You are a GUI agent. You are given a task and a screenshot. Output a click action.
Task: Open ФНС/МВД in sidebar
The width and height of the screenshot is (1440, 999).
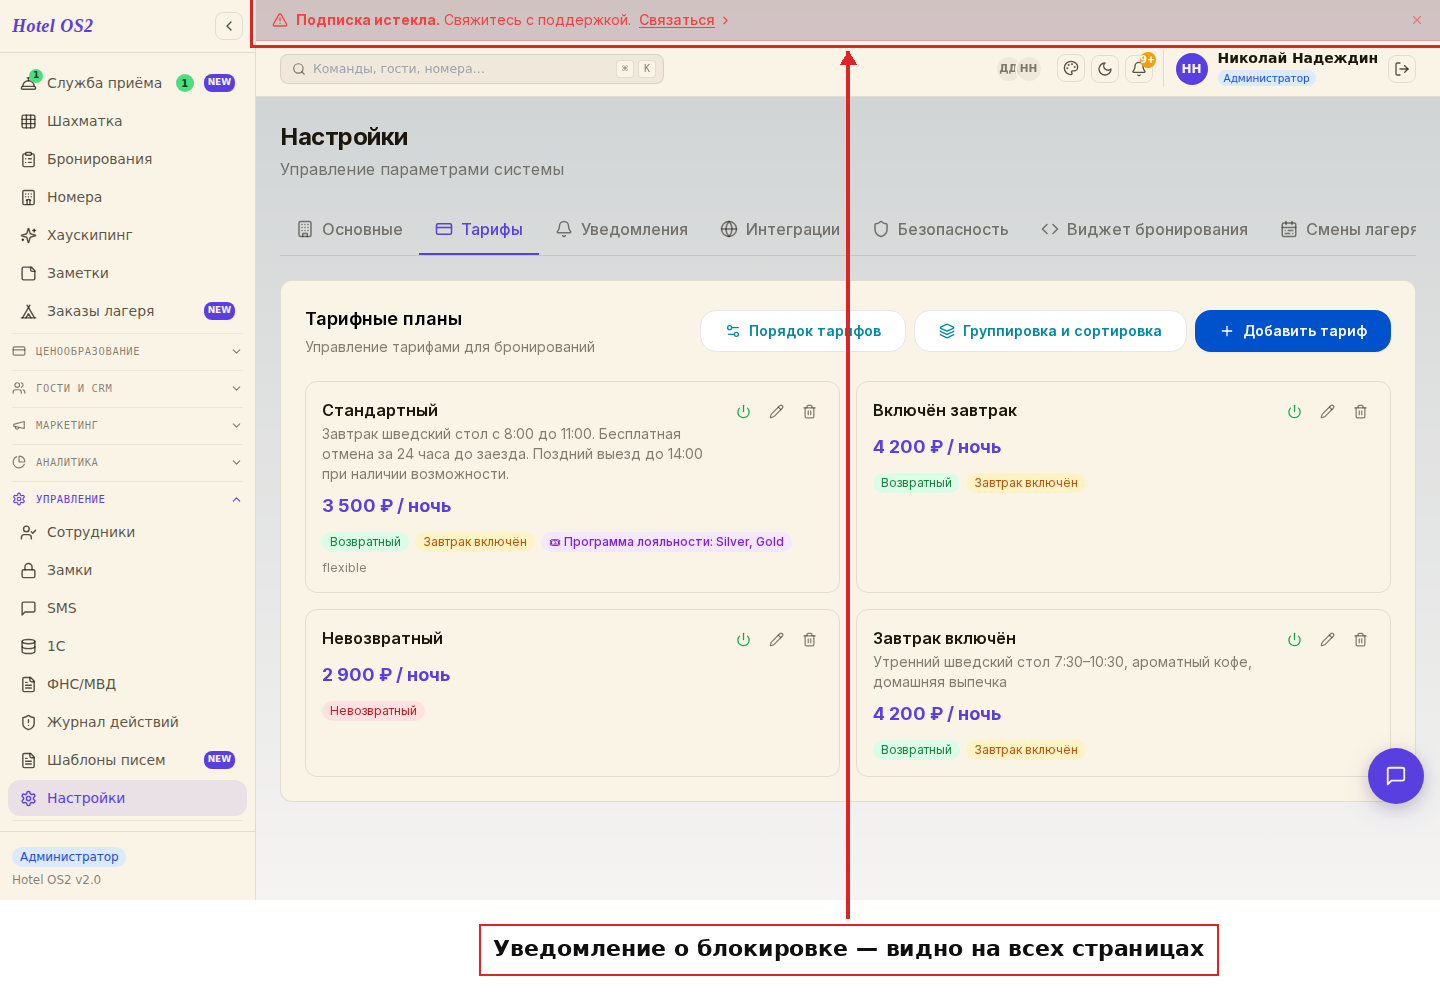coord(127,684)
